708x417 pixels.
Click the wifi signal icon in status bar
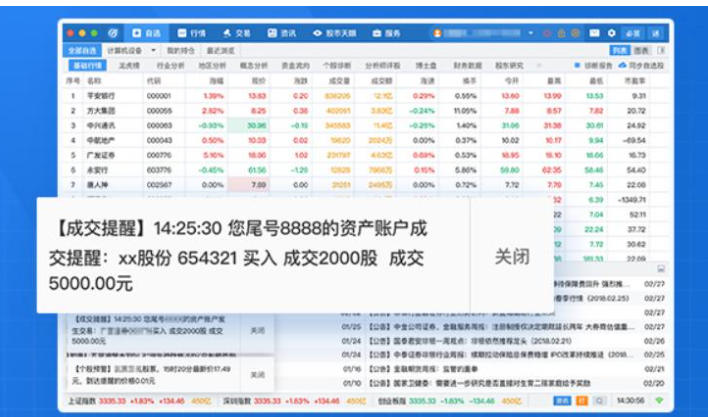click(657, 400)
